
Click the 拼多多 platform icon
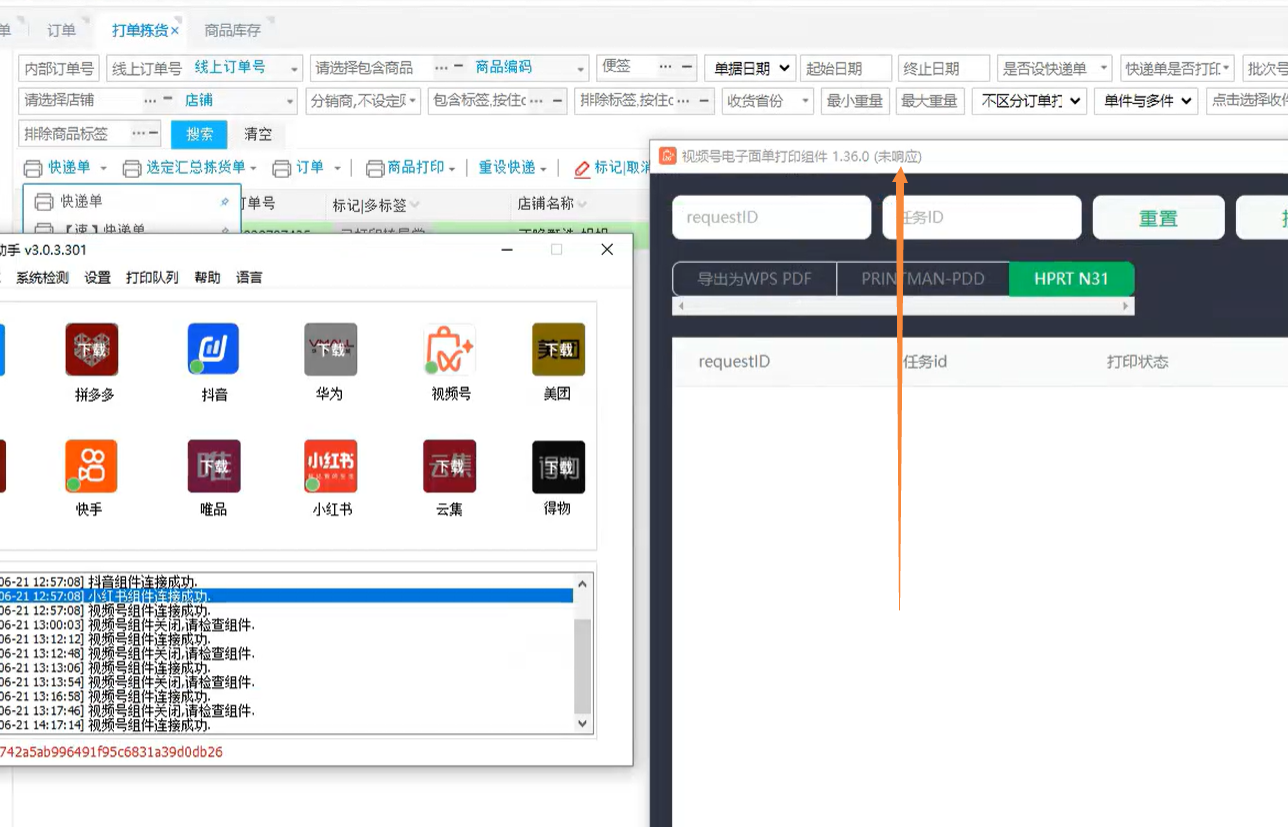[x=92, y=350]
